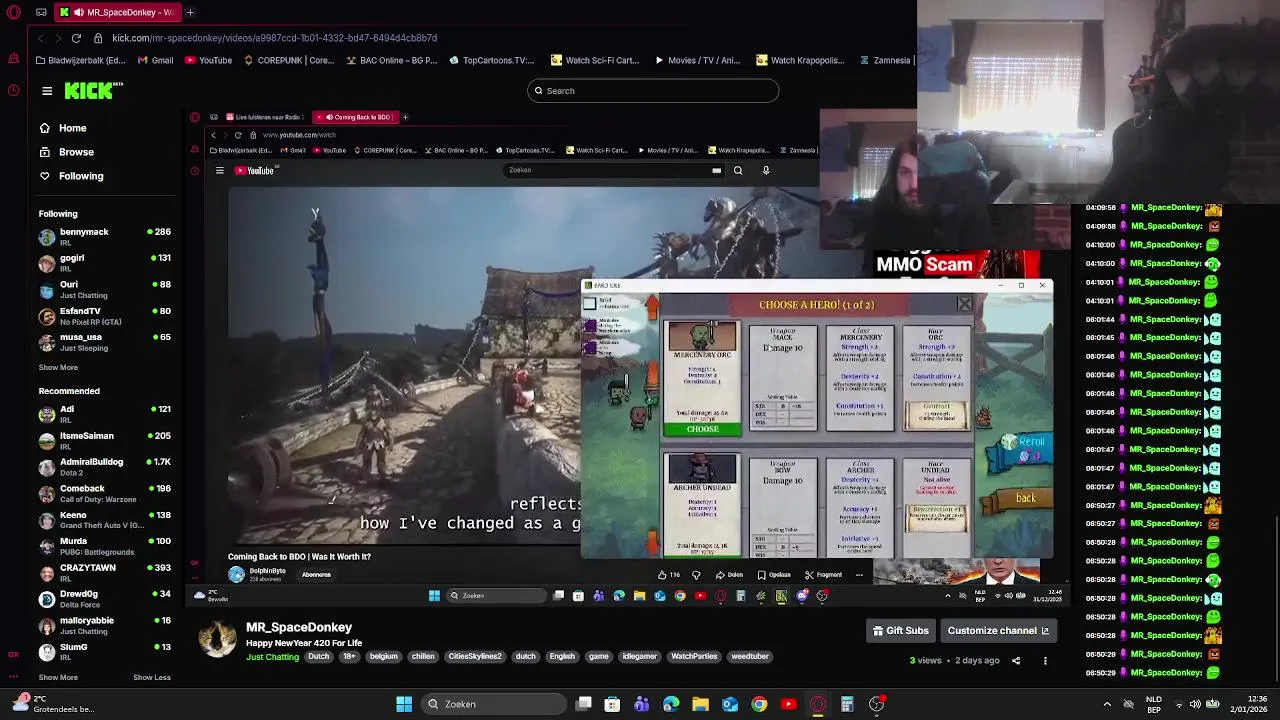Select the 18+ tag
The height and width of the screenshot is (720, 1280).
coord(349,657)
